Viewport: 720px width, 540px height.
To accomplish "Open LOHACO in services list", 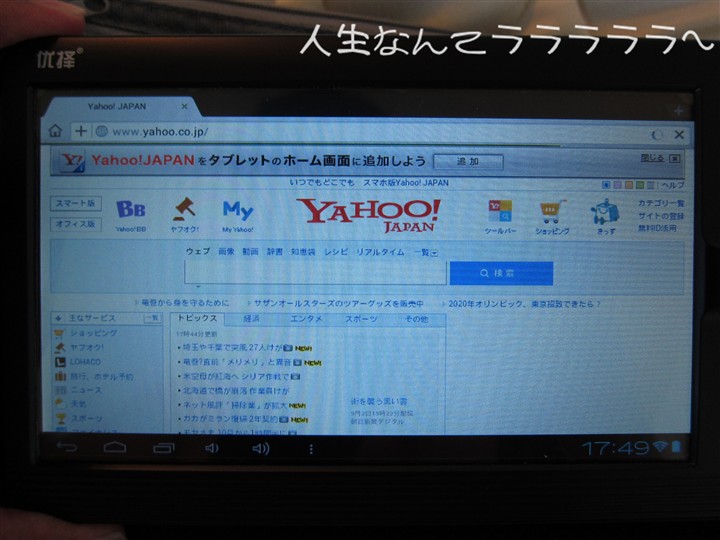I will pyautogui.click(x=85, y=362).
